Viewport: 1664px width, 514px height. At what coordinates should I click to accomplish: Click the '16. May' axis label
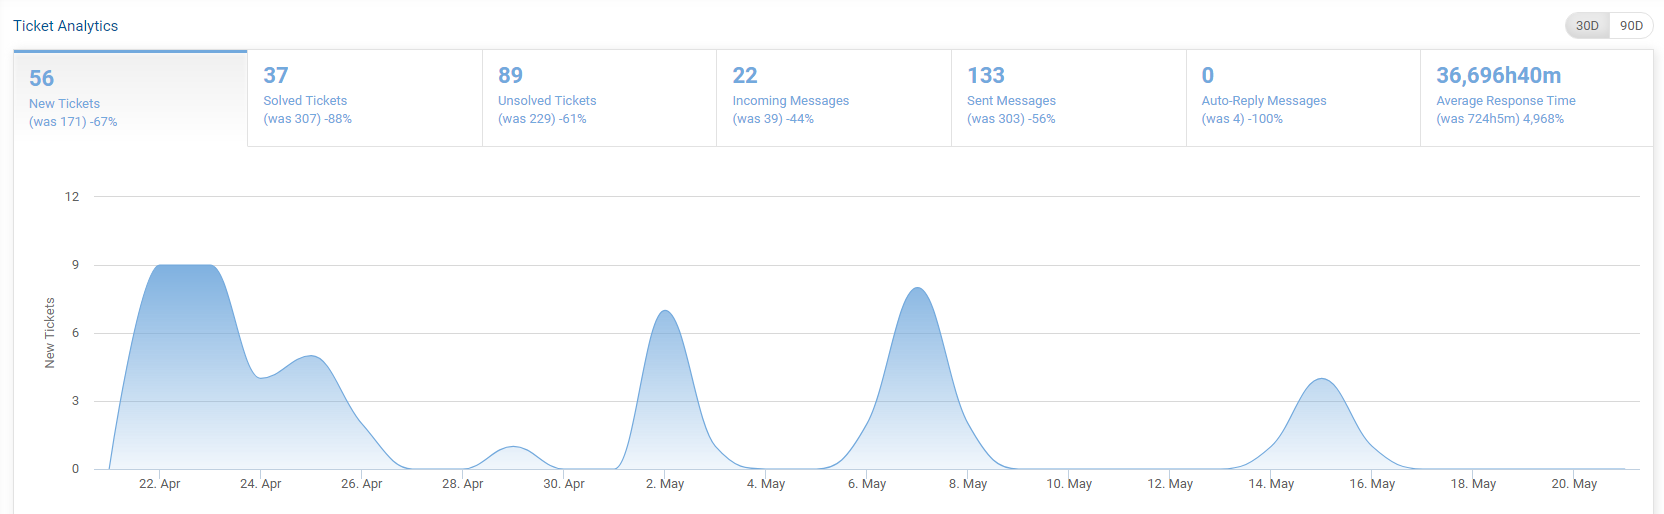(x=1372, y=484)
